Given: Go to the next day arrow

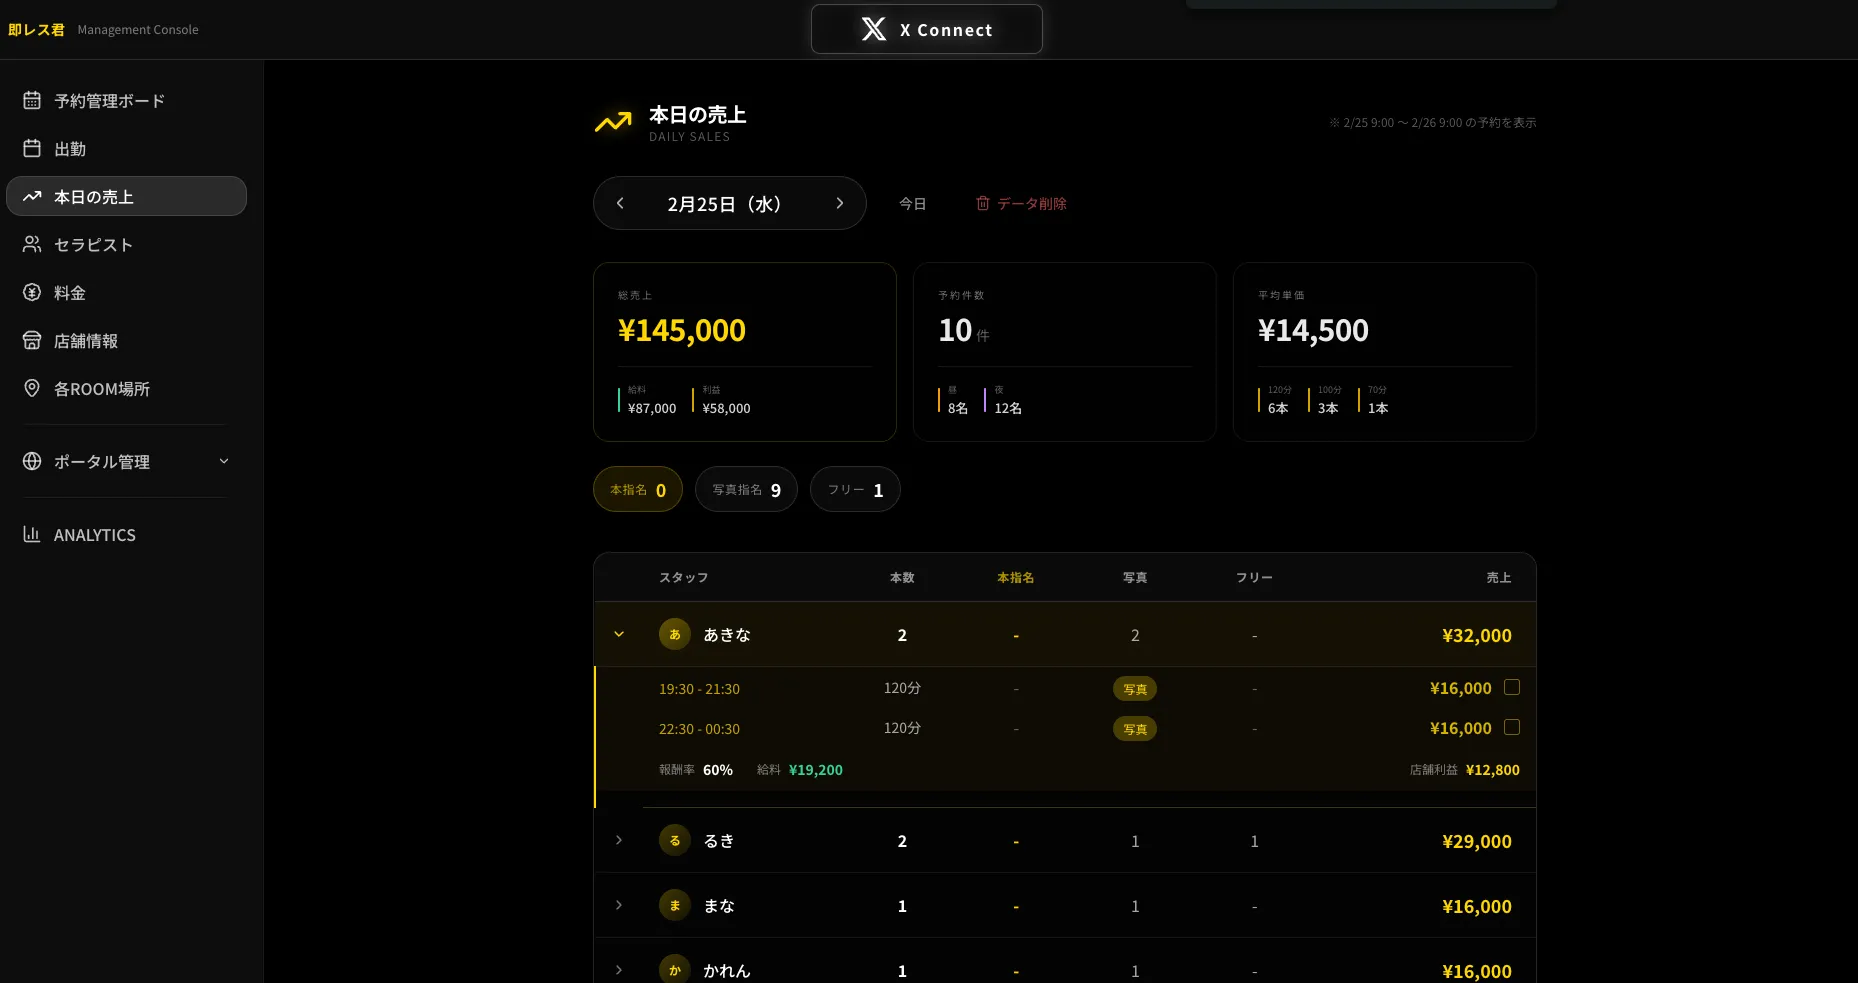Looking at the screenshot, I should (839, 203).
